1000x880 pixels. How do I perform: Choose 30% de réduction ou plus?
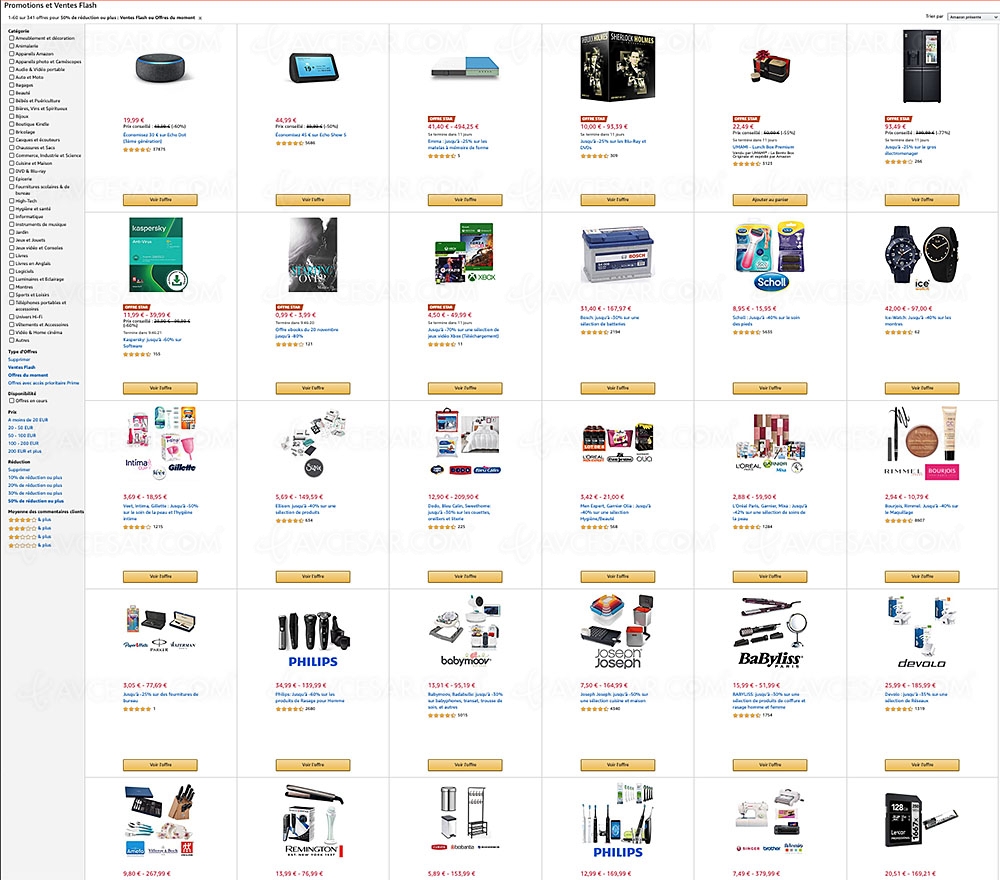click(35, 493)
